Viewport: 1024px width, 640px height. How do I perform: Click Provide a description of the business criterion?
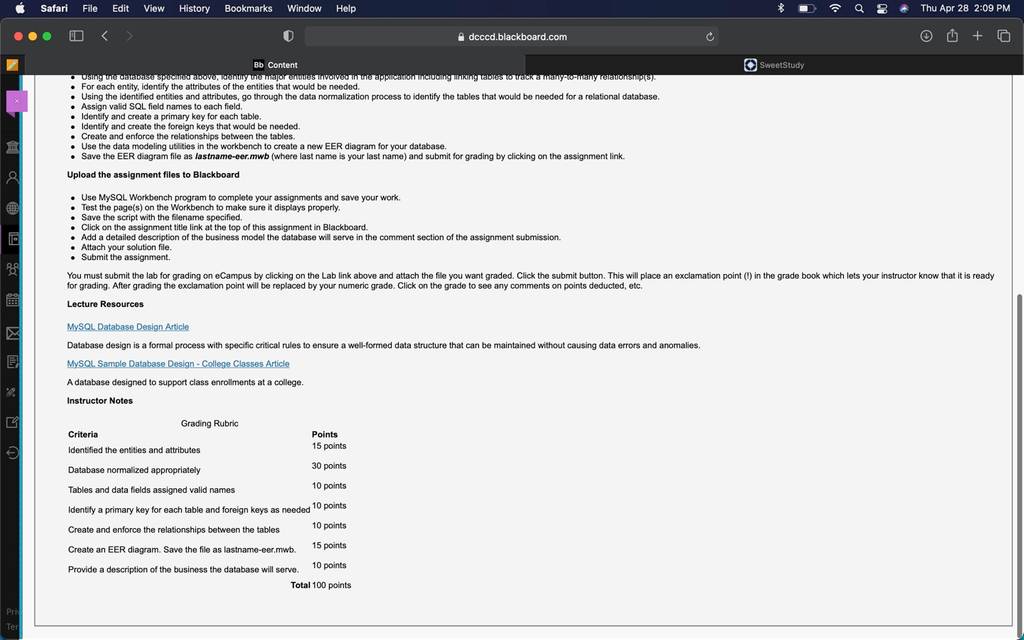(184, 569)
